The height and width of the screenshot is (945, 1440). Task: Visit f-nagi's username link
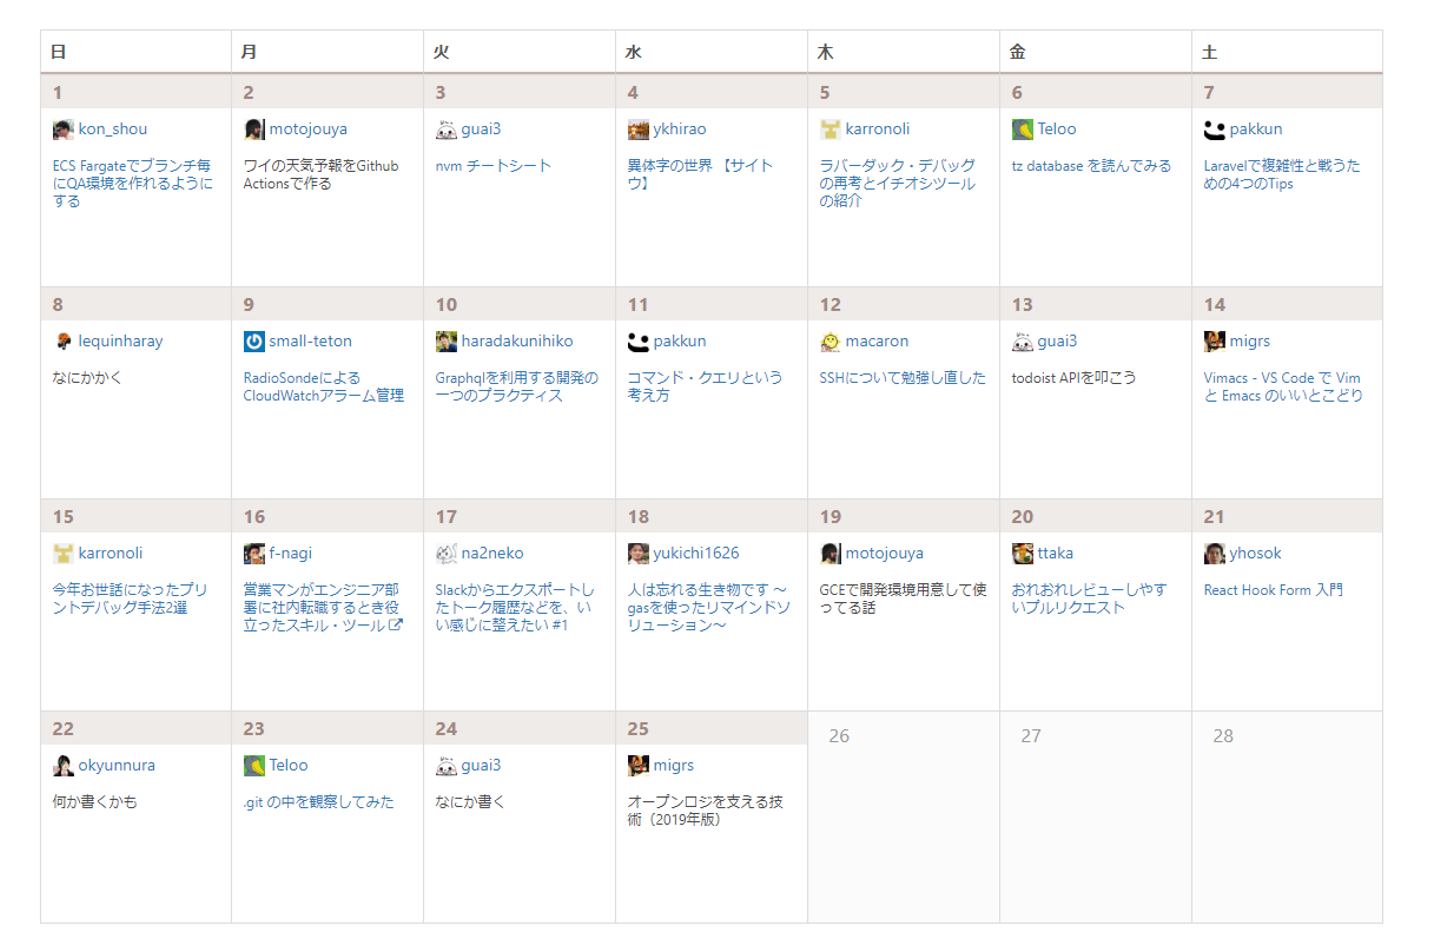(290, 553)
